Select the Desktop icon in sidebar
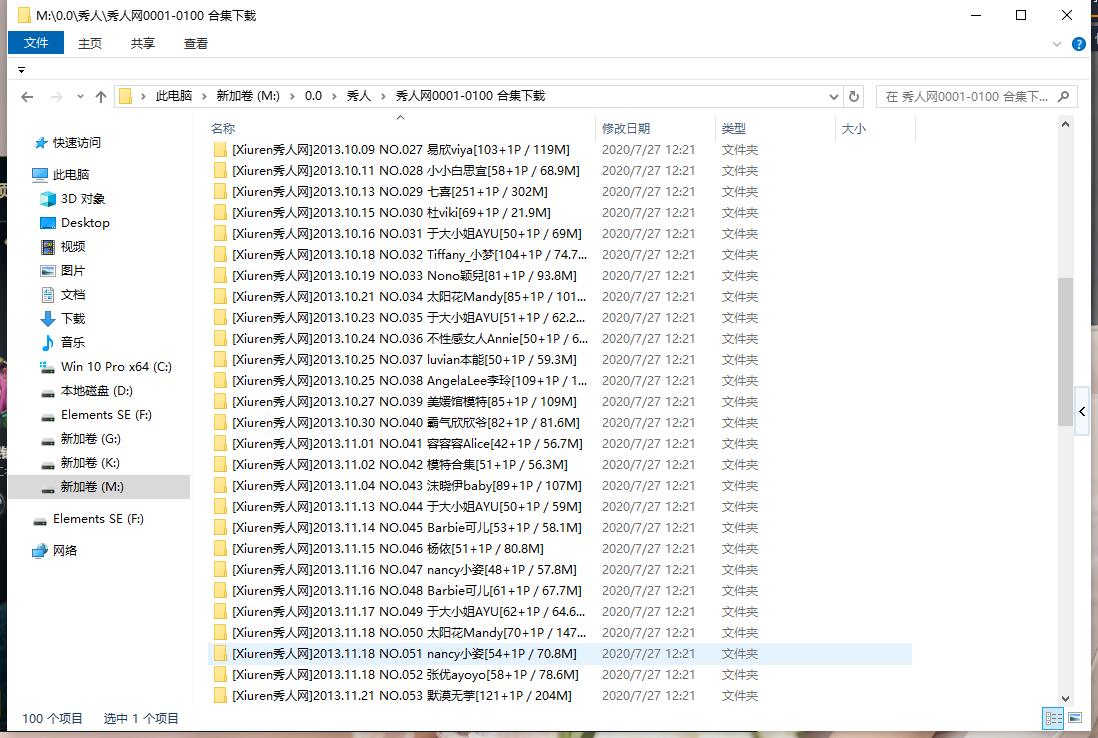1098x738 pixels. pyautogui.click(x=48, y=223)
